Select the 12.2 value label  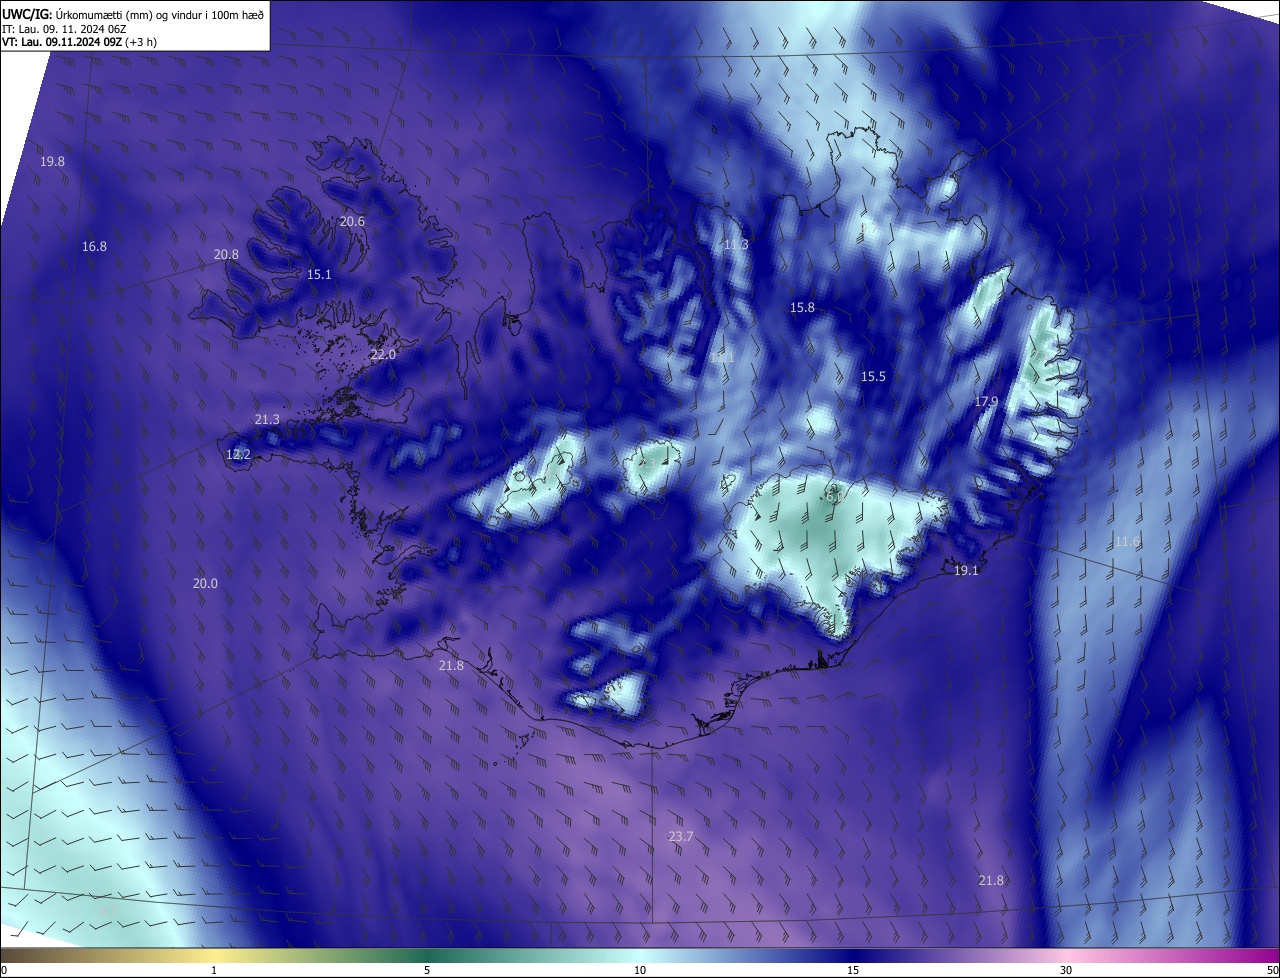click(x=238, y=455)
